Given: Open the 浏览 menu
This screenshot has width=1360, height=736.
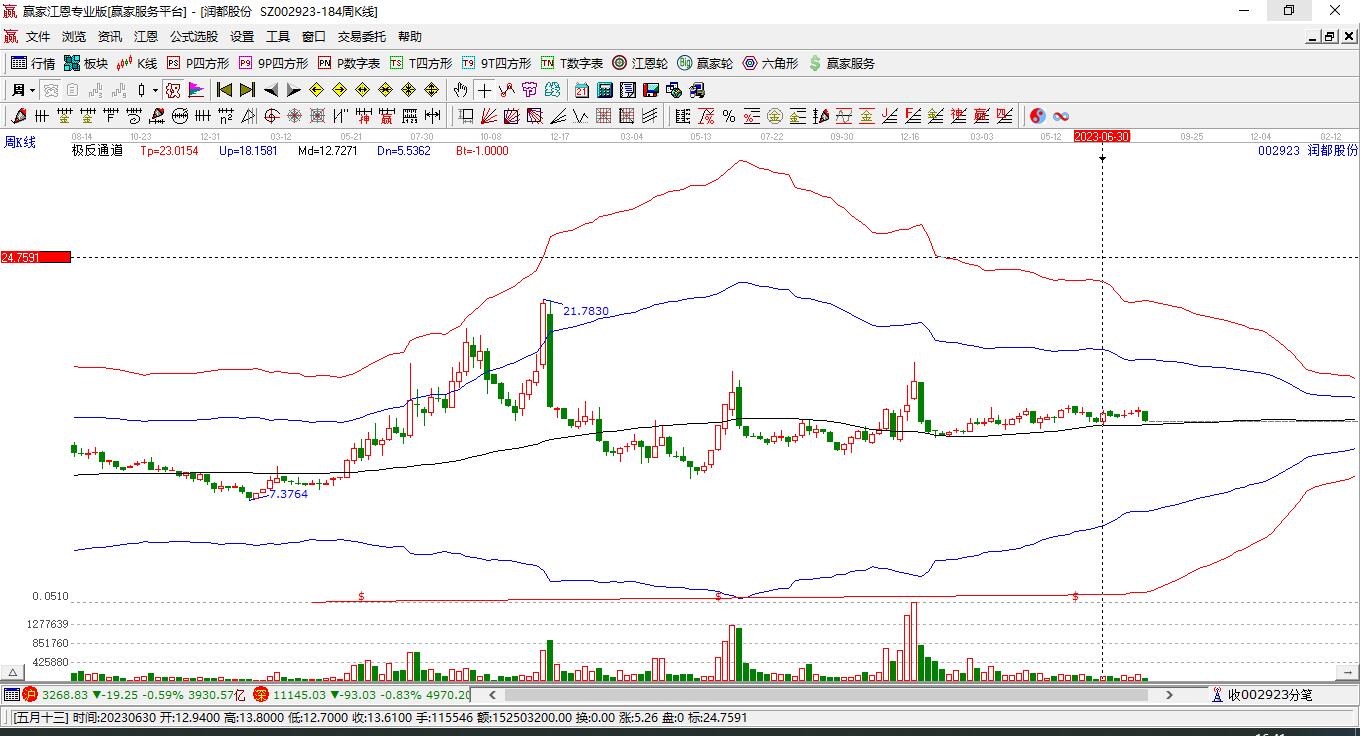Looking at the screenshot, I should (74, 37).
